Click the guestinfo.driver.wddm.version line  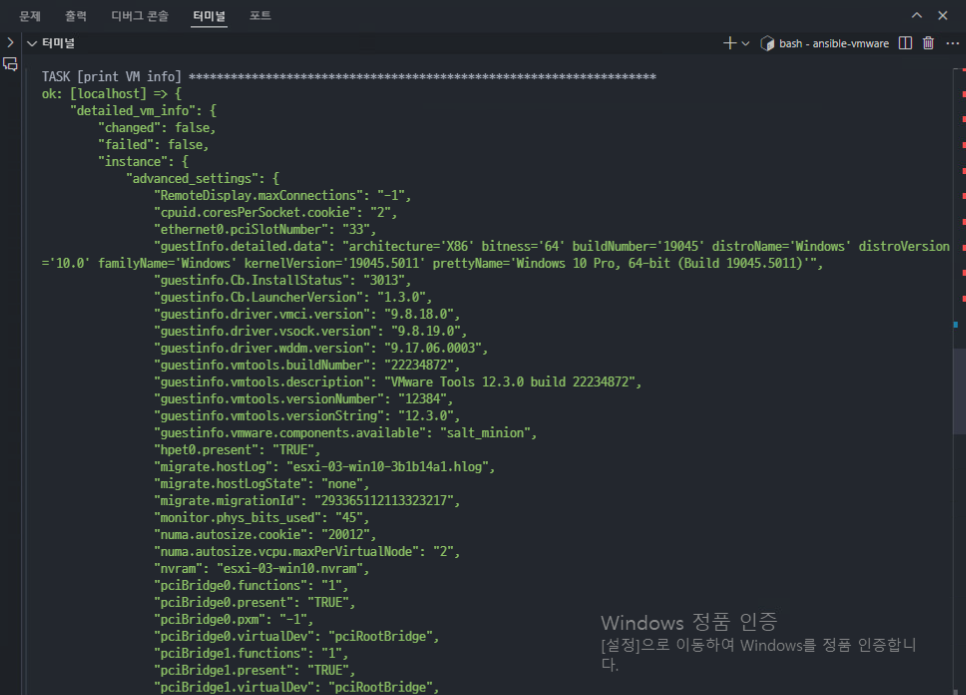(321, 348)
